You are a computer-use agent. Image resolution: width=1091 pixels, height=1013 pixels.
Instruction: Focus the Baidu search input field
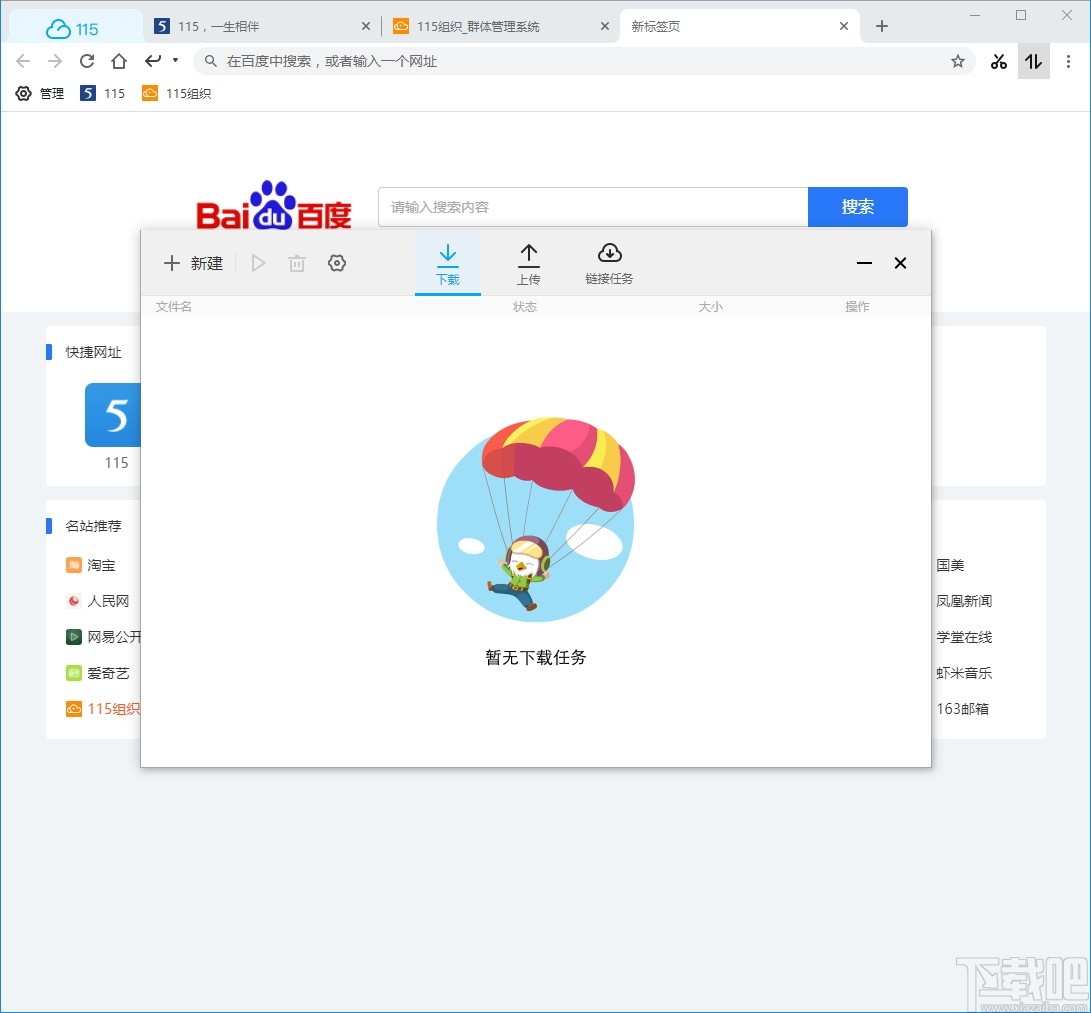coord(593,207)
